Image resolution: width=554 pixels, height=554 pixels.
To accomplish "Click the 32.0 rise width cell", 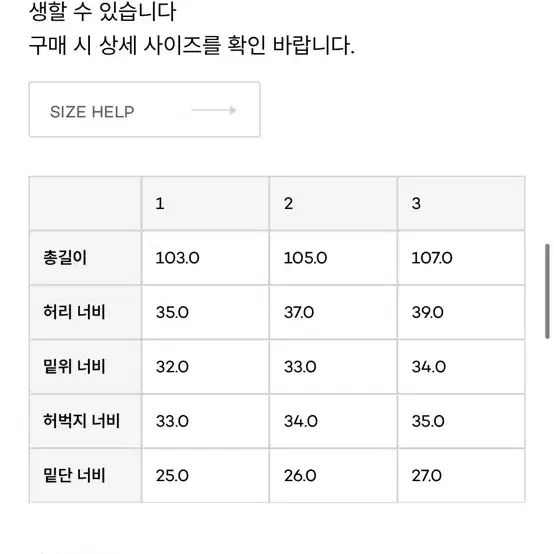I will pyautogui.click(x=205, y=367).
